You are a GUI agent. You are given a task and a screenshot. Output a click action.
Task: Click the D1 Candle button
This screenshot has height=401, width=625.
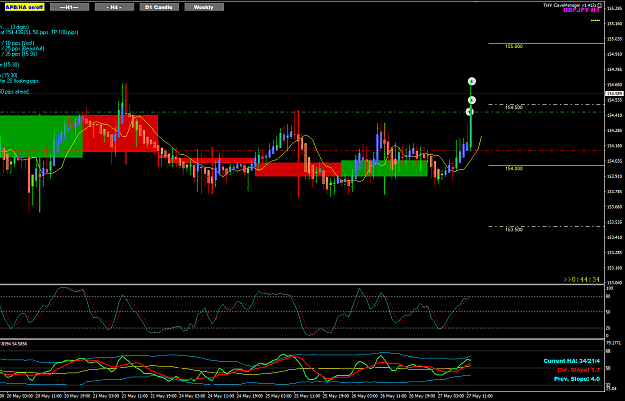(159, 7)
